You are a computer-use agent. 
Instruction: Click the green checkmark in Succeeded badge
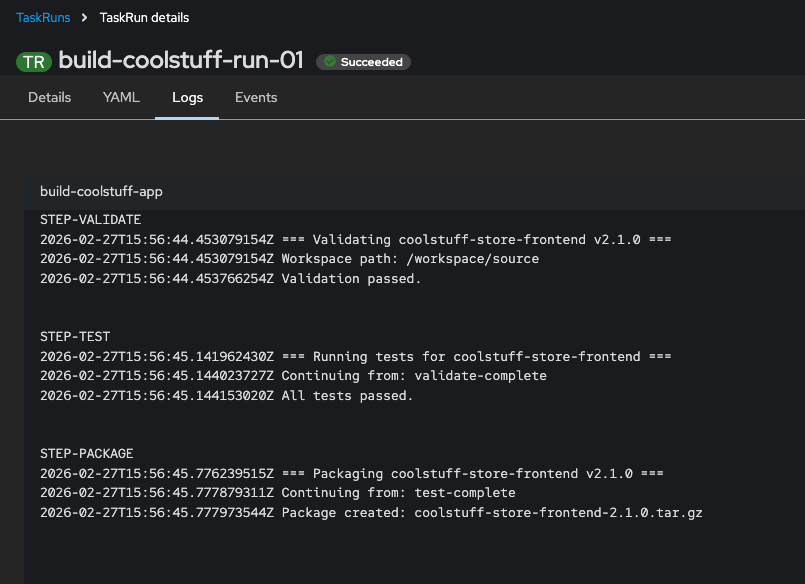(x=328, y=61)
